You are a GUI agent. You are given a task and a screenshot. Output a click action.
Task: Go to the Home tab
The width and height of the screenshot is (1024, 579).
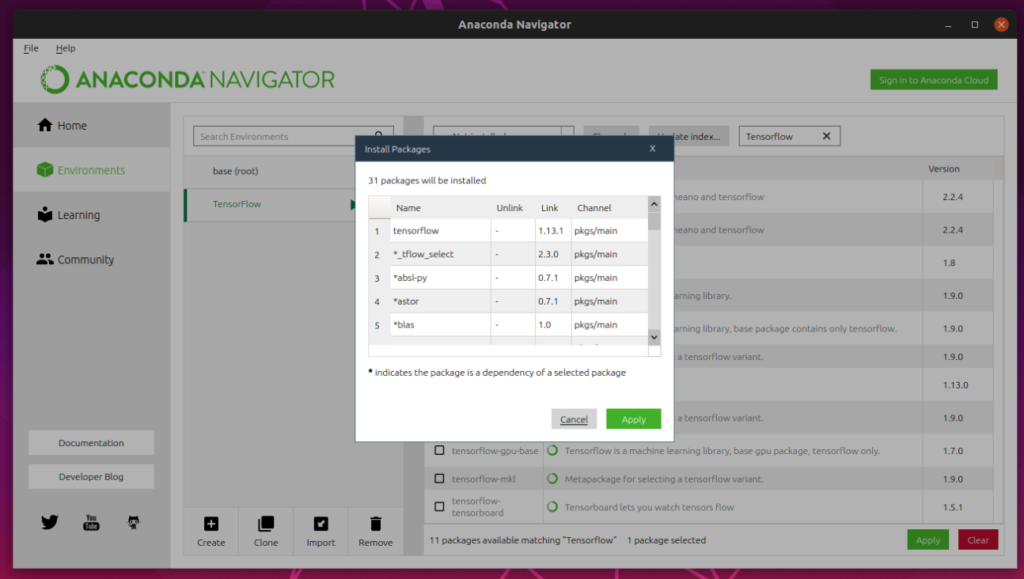pos(91,125)
